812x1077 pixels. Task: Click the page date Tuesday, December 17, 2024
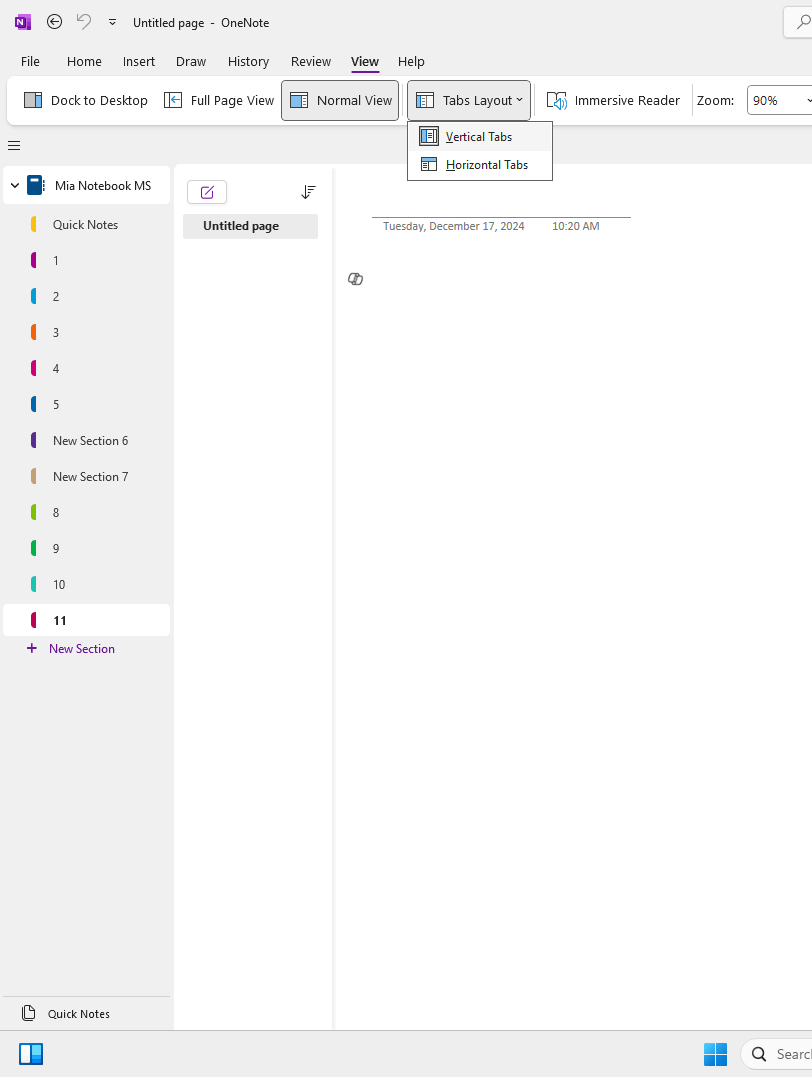453,226
